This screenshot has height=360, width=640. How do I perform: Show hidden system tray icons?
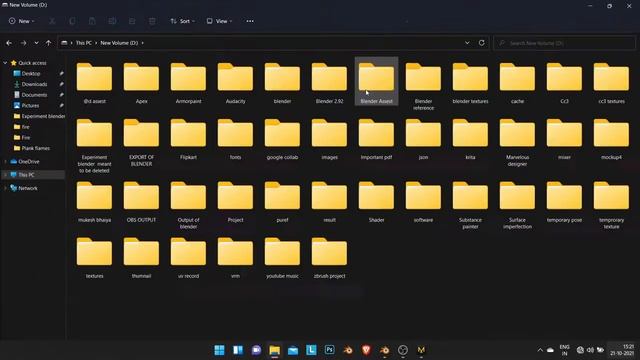tap(540, 350)
